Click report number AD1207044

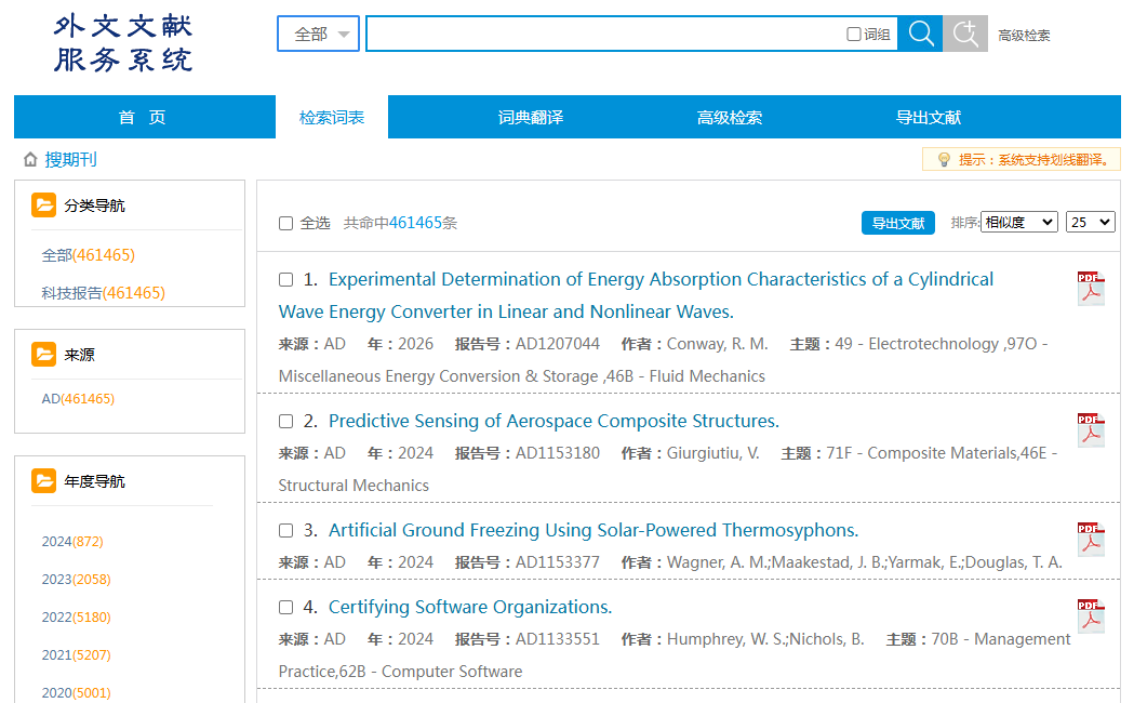click(558, 344)
